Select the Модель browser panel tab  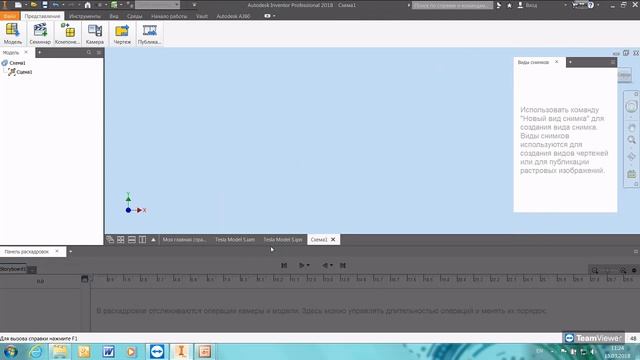[x=11, y=53]
